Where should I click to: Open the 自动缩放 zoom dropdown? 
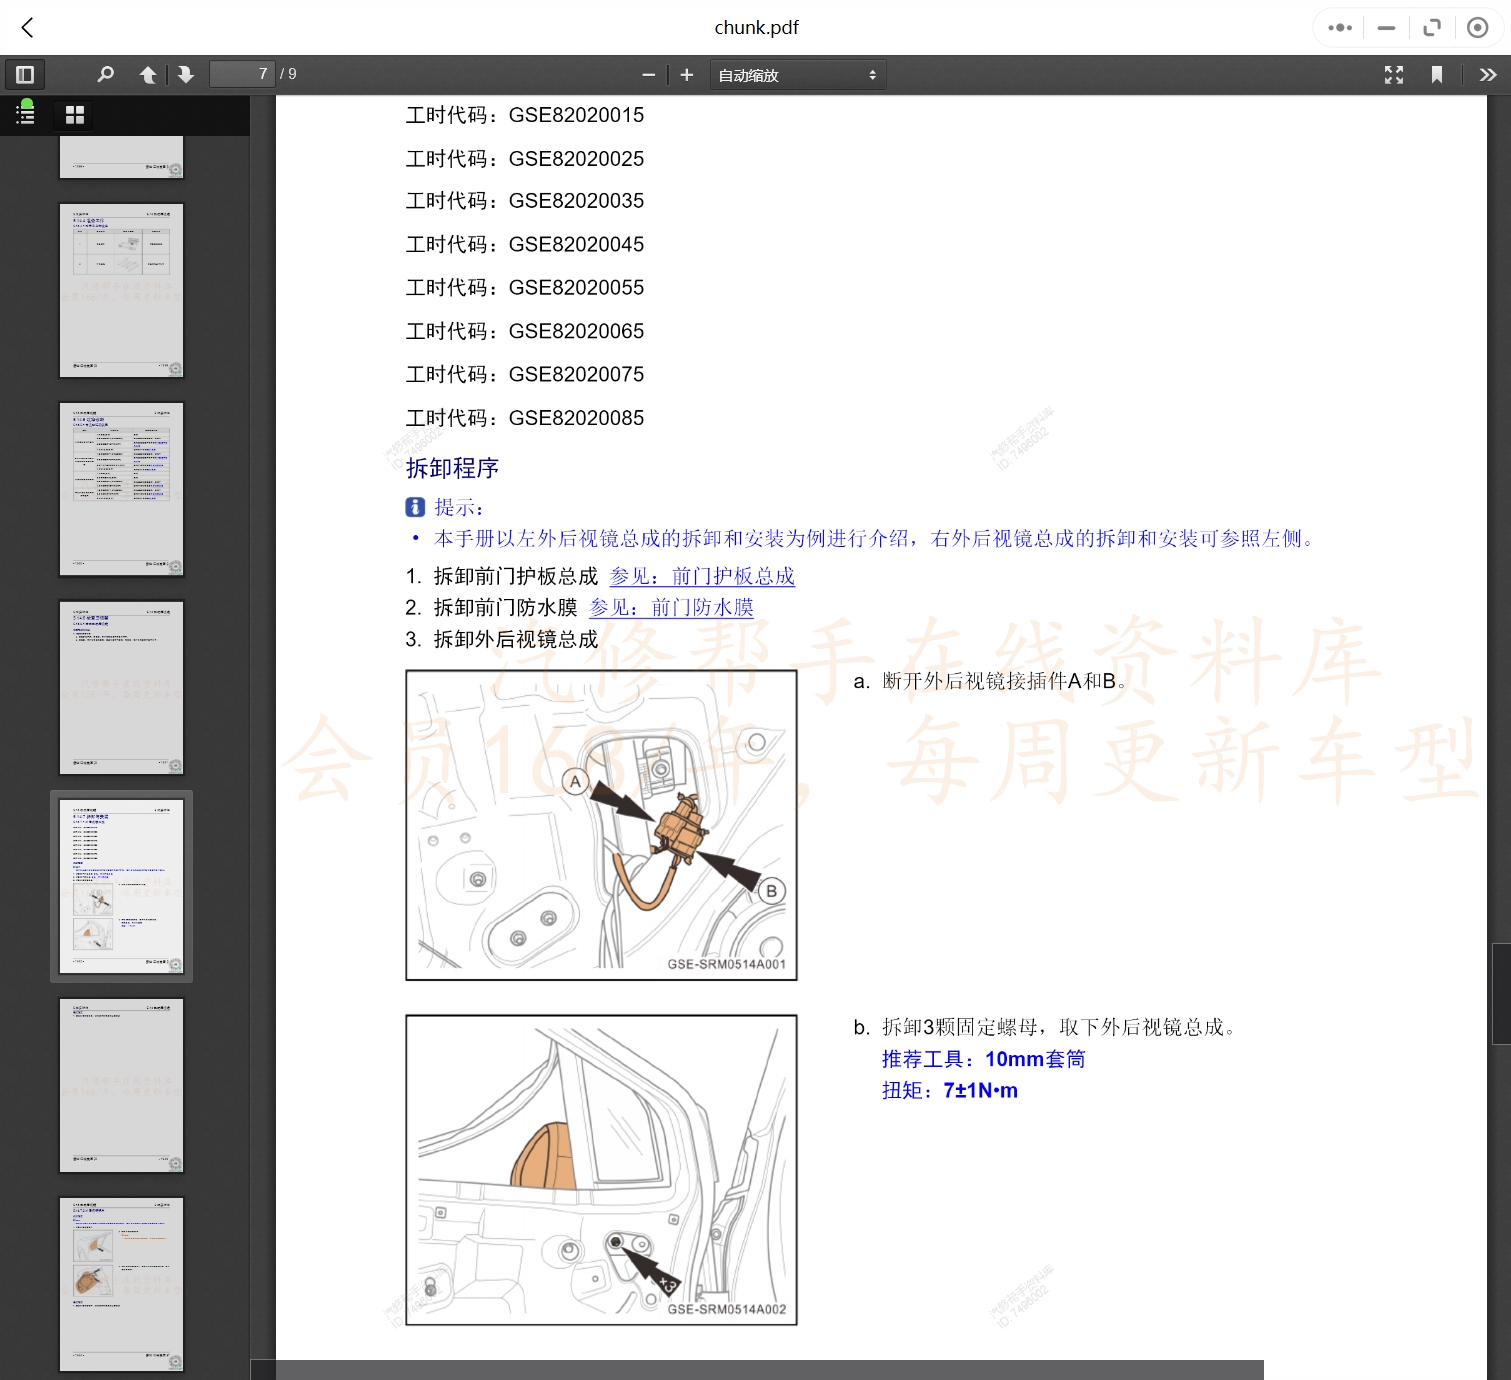[x=797, y=75]
